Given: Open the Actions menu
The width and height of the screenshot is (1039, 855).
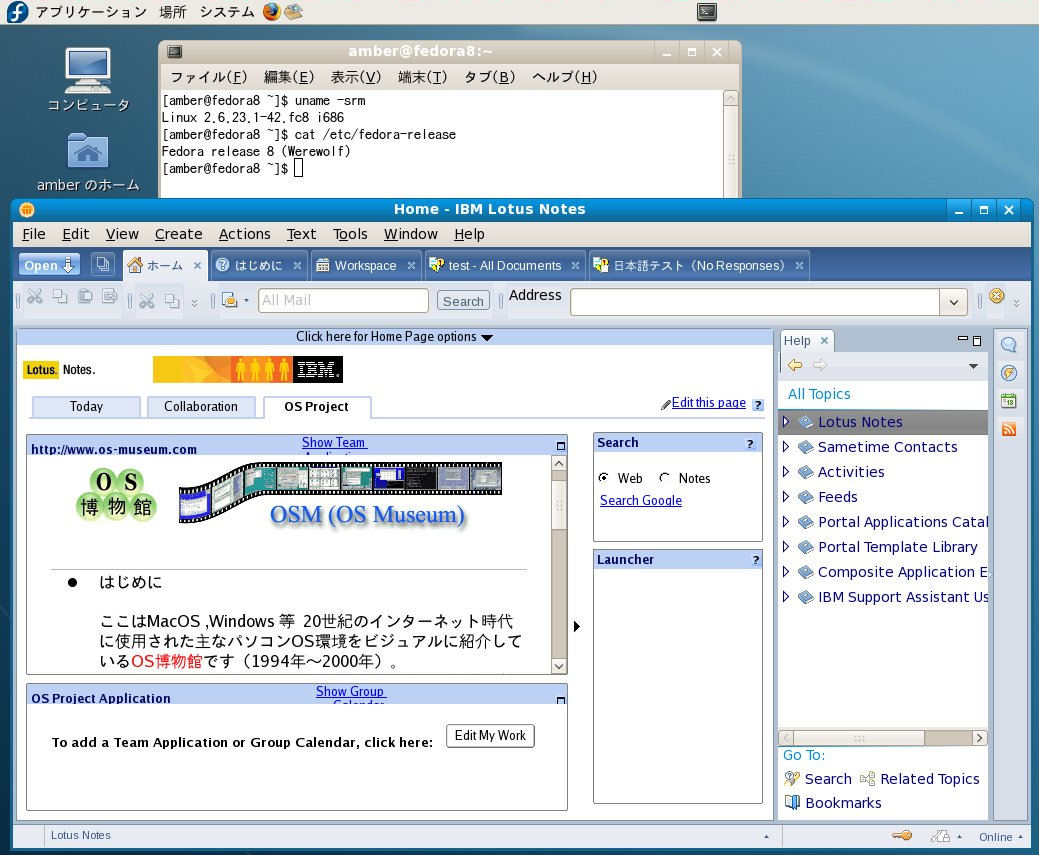Looking at the screenshot, I should [x=245, y=234].
